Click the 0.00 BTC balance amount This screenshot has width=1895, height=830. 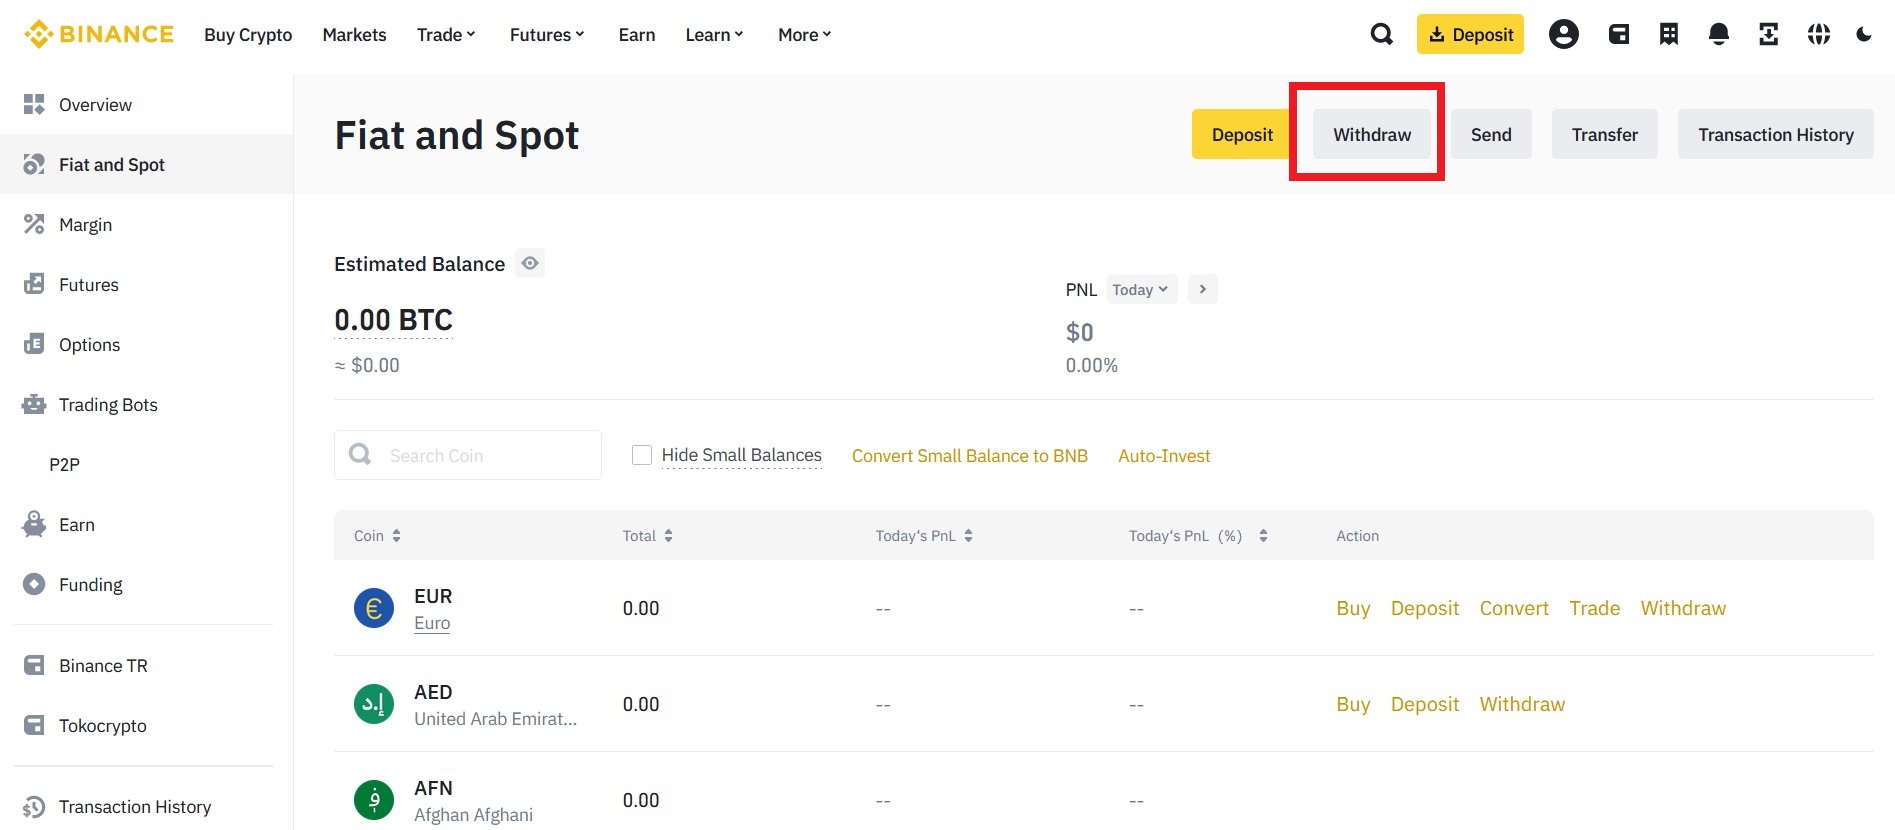coord(393,320)
